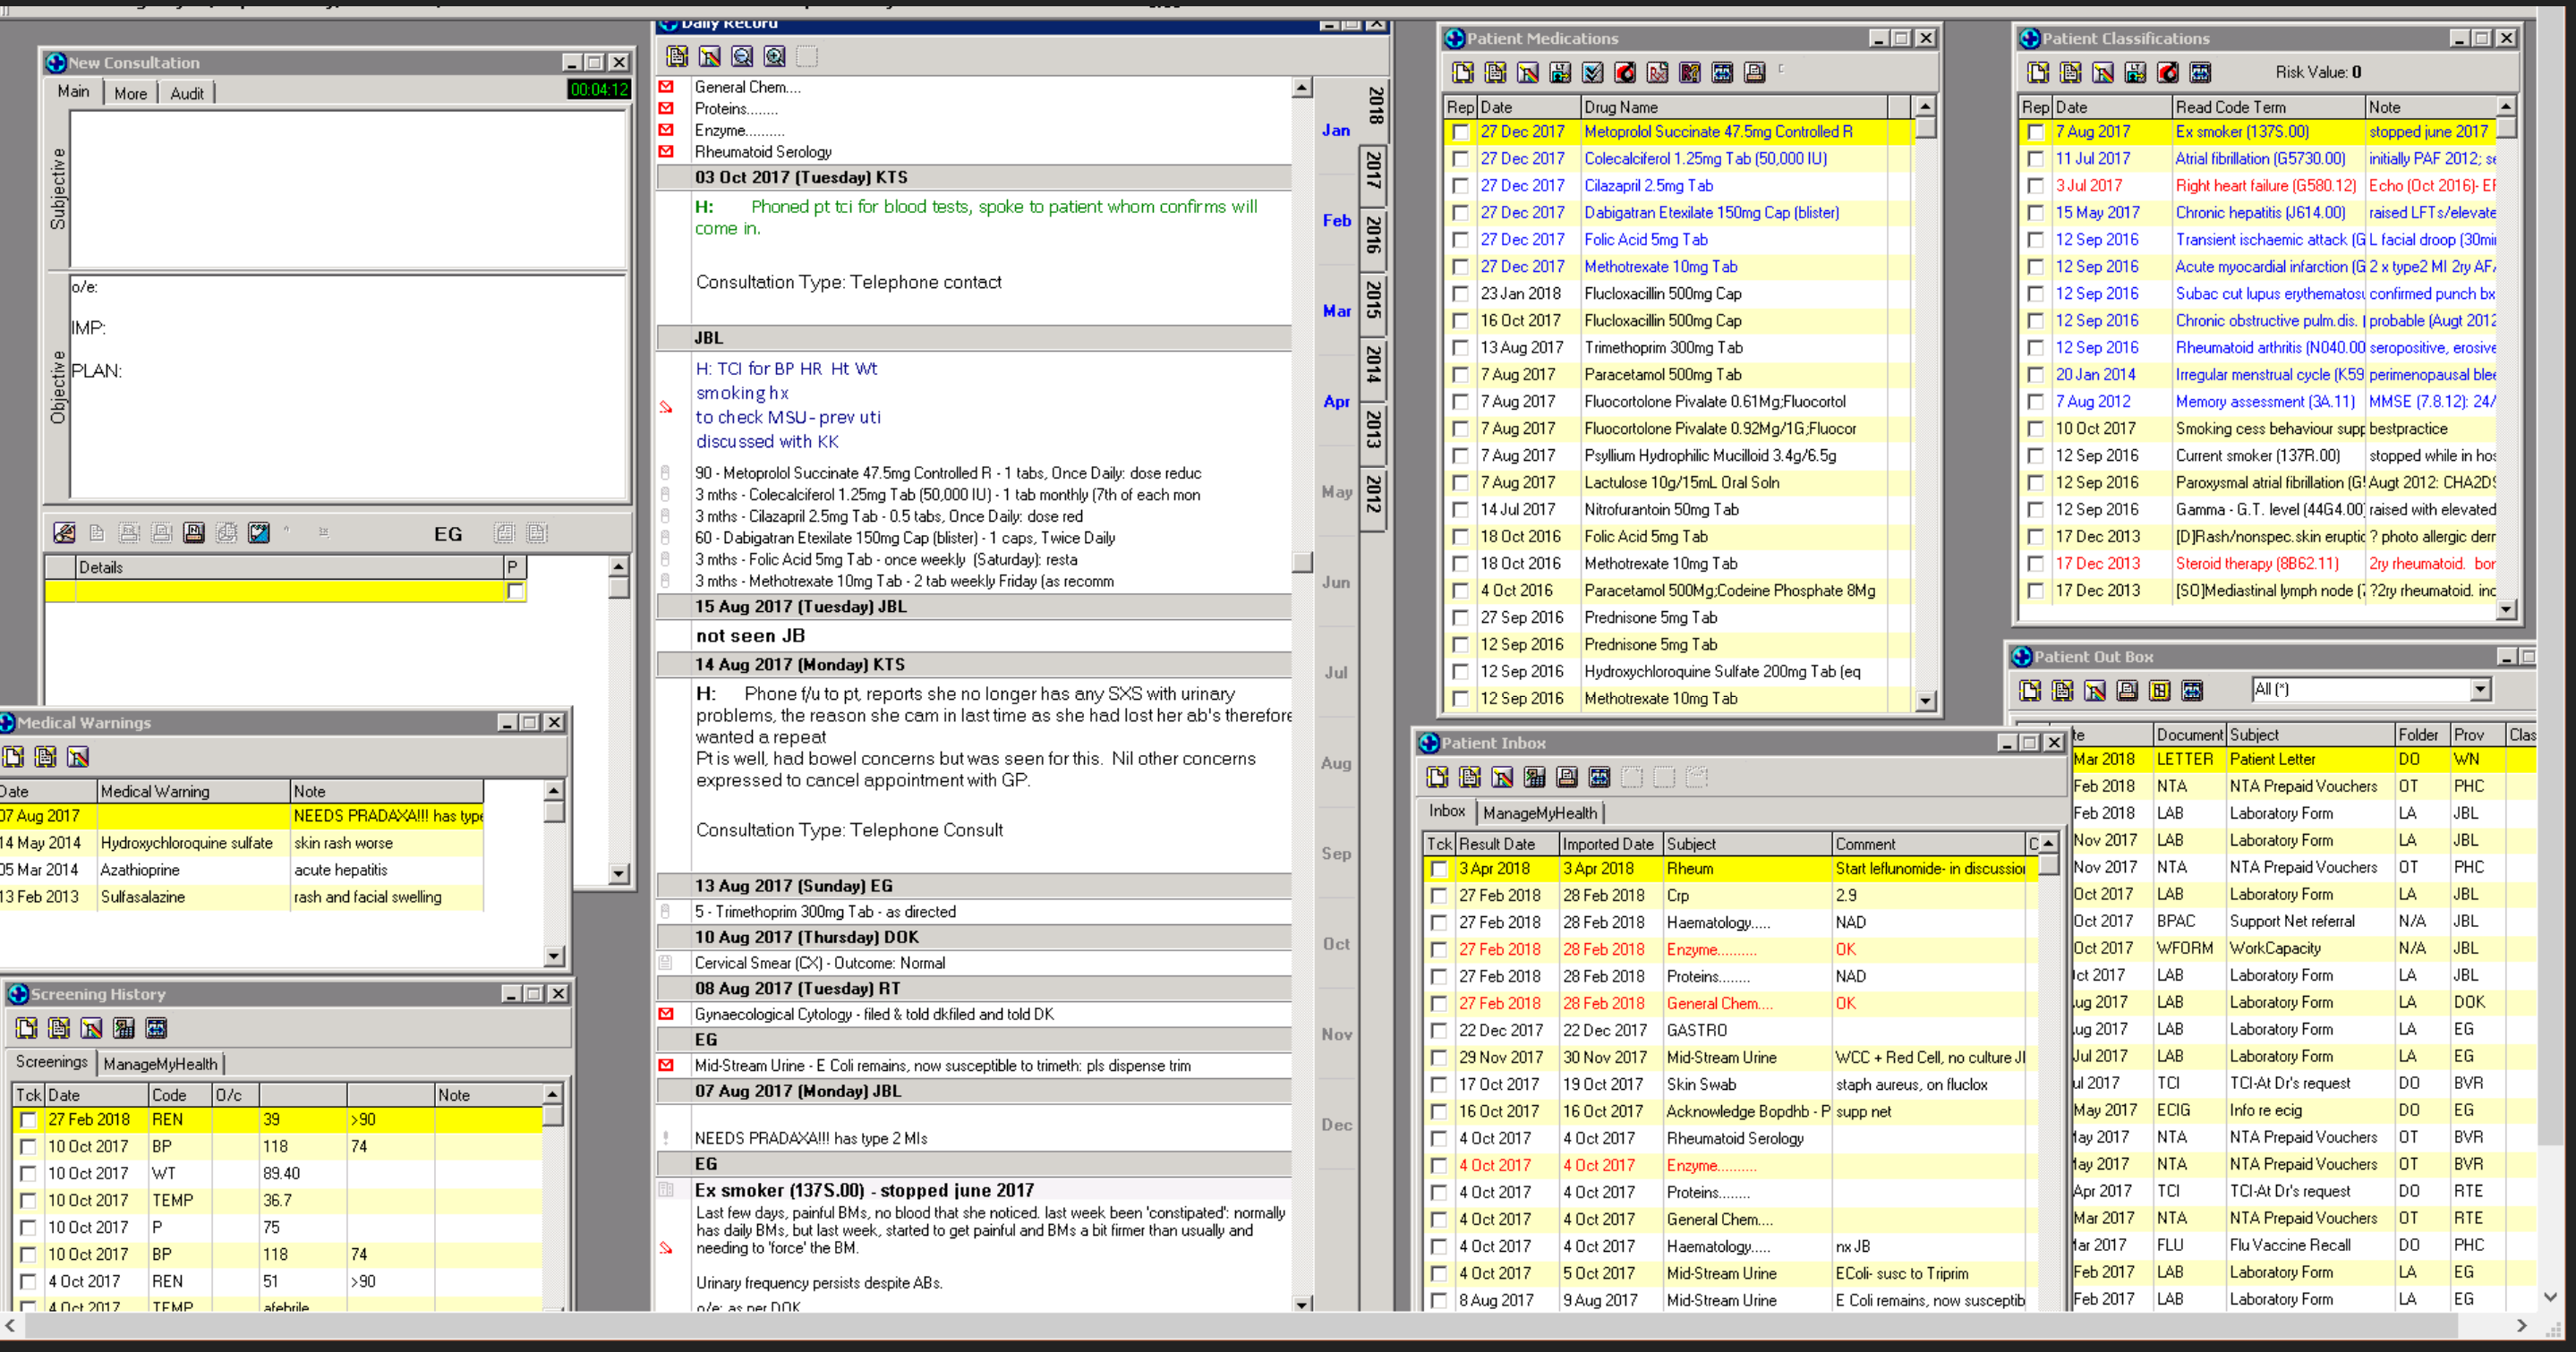The image size is (2576, 1352).
Task: Click the new medication icon in Patient Medications
Action: coord(1463,72)
